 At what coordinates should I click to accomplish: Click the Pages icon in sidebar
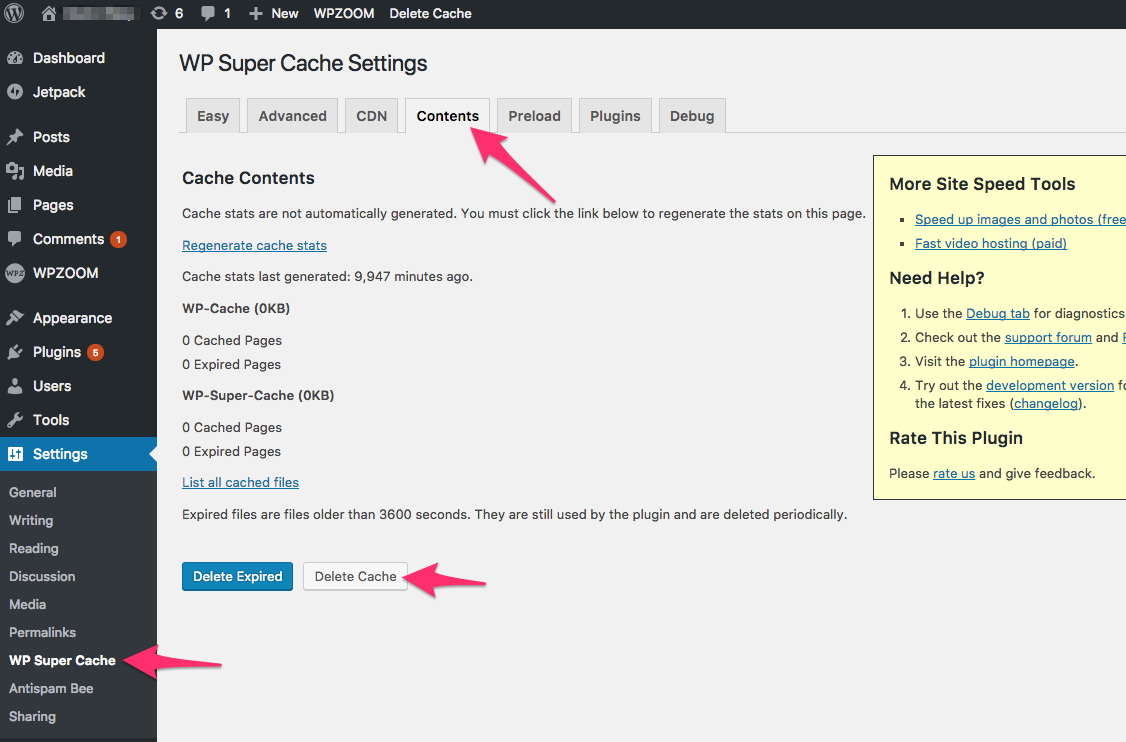[15, 205]
